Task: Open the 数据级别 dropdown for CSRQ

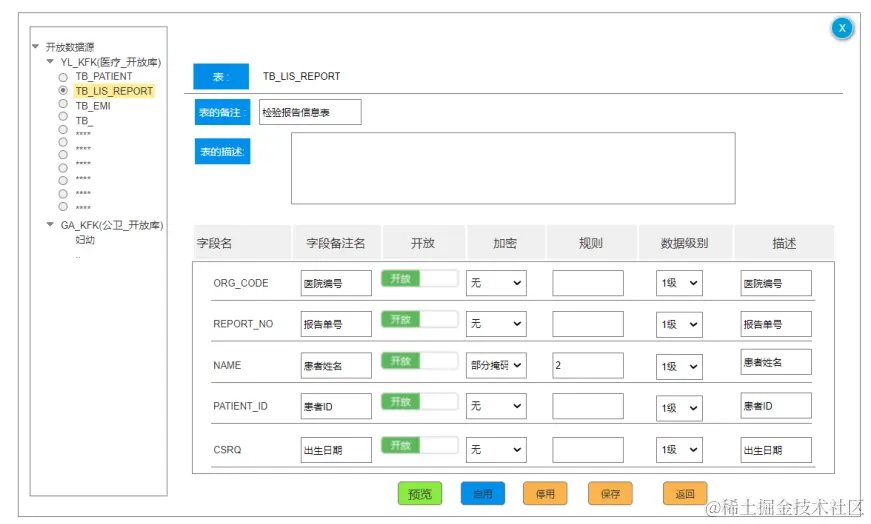Action: [x=679, y=450]
